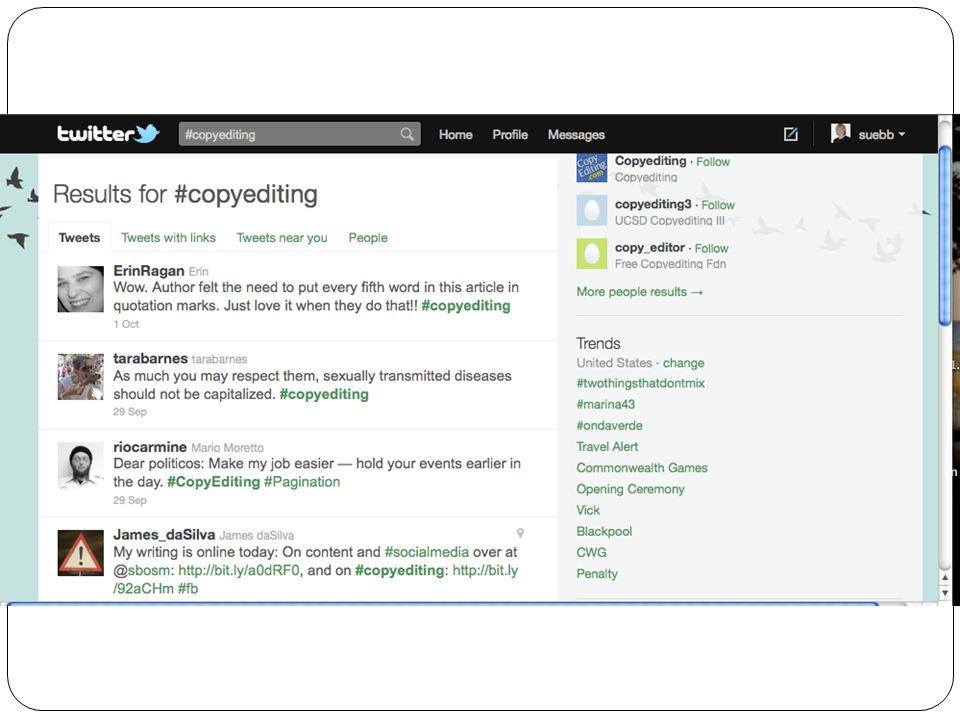Screen dimensions: 960x720
Task: Click the 1 Oct timestamp
Action: click(x=126, y=324)
